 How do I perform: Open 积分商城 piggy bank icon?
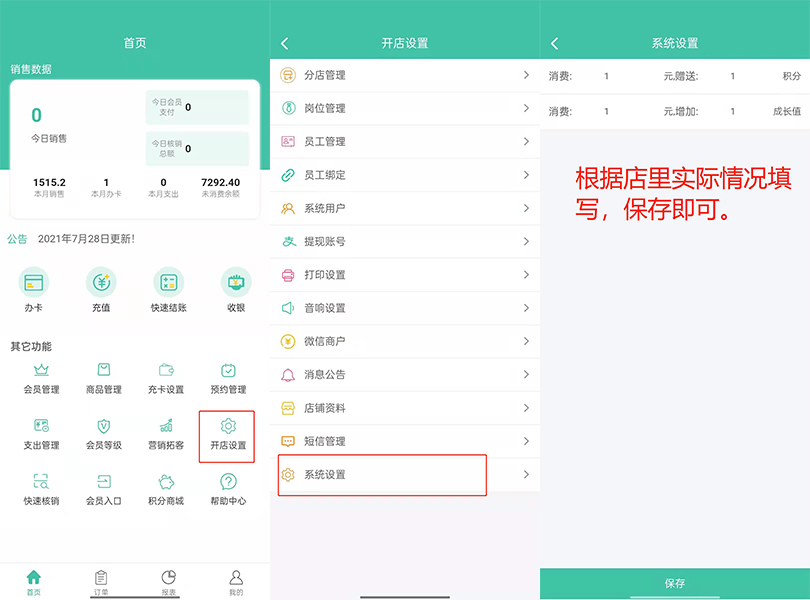tap(166, 482)
